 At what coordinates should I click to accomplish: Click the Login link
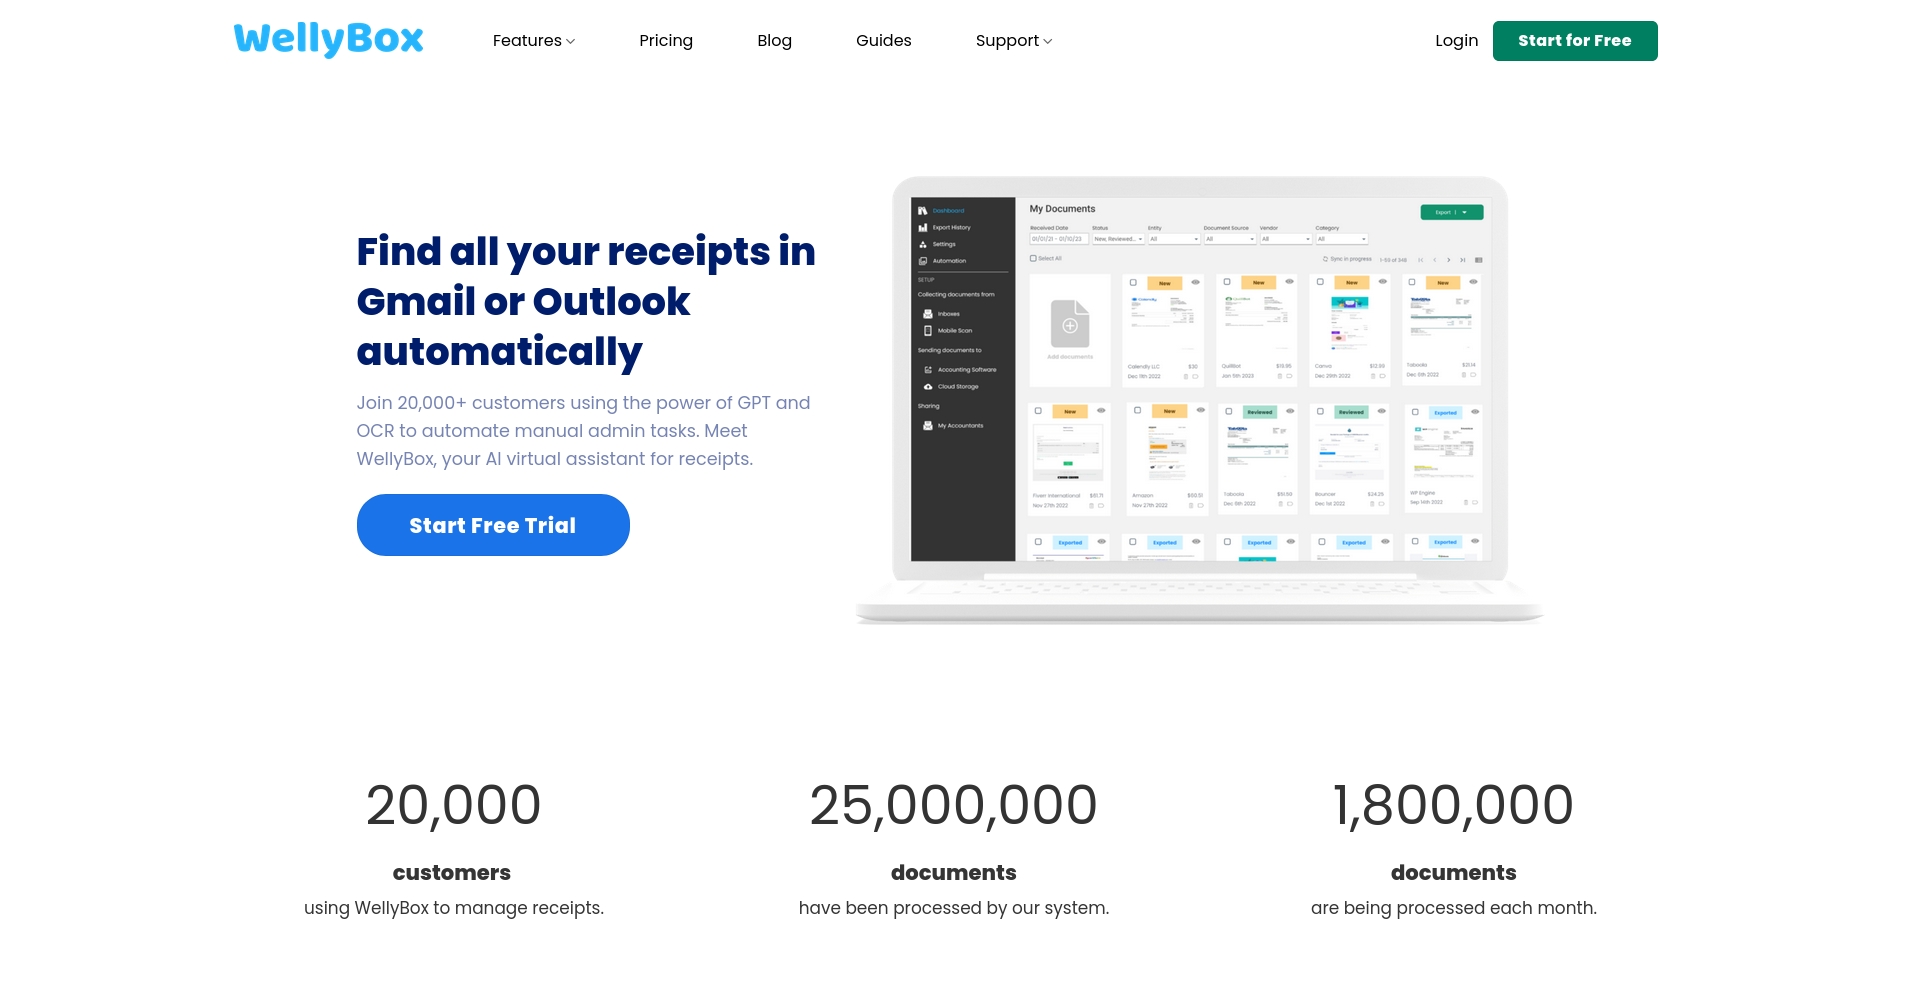(1456, 41)
